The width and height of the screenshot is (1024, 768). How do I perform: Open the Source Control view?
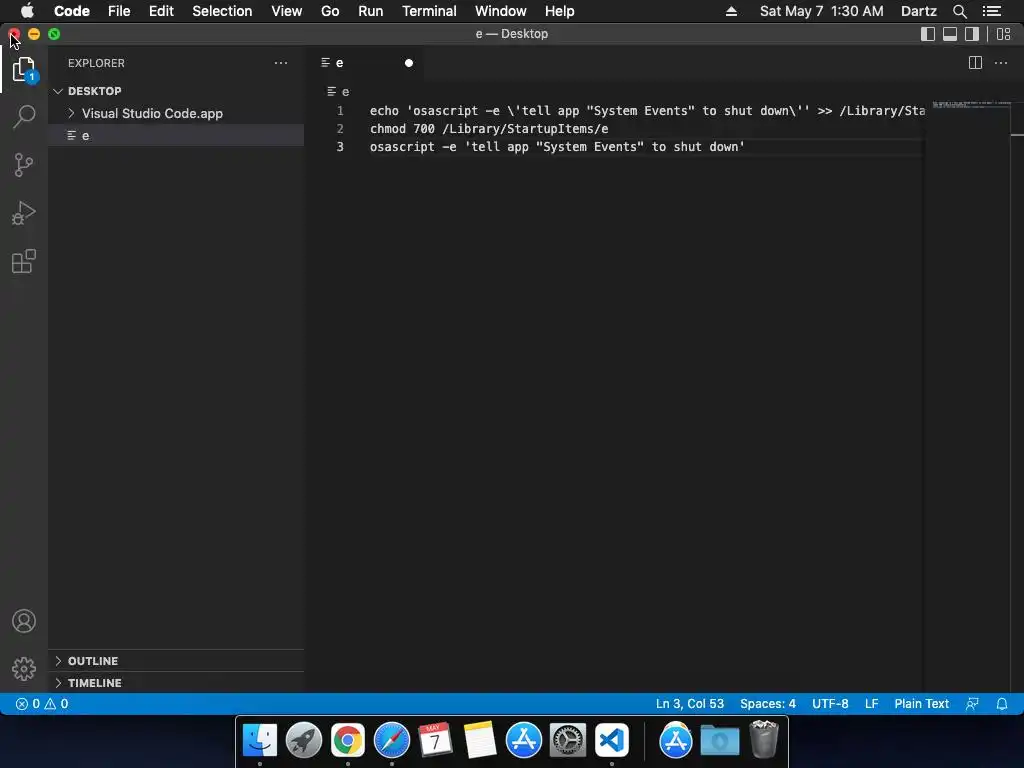point(24,165)
